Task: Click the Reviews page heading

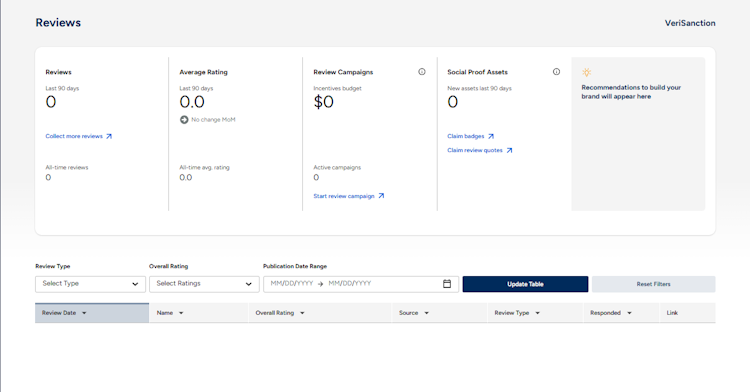Action: tap(58, 22)
